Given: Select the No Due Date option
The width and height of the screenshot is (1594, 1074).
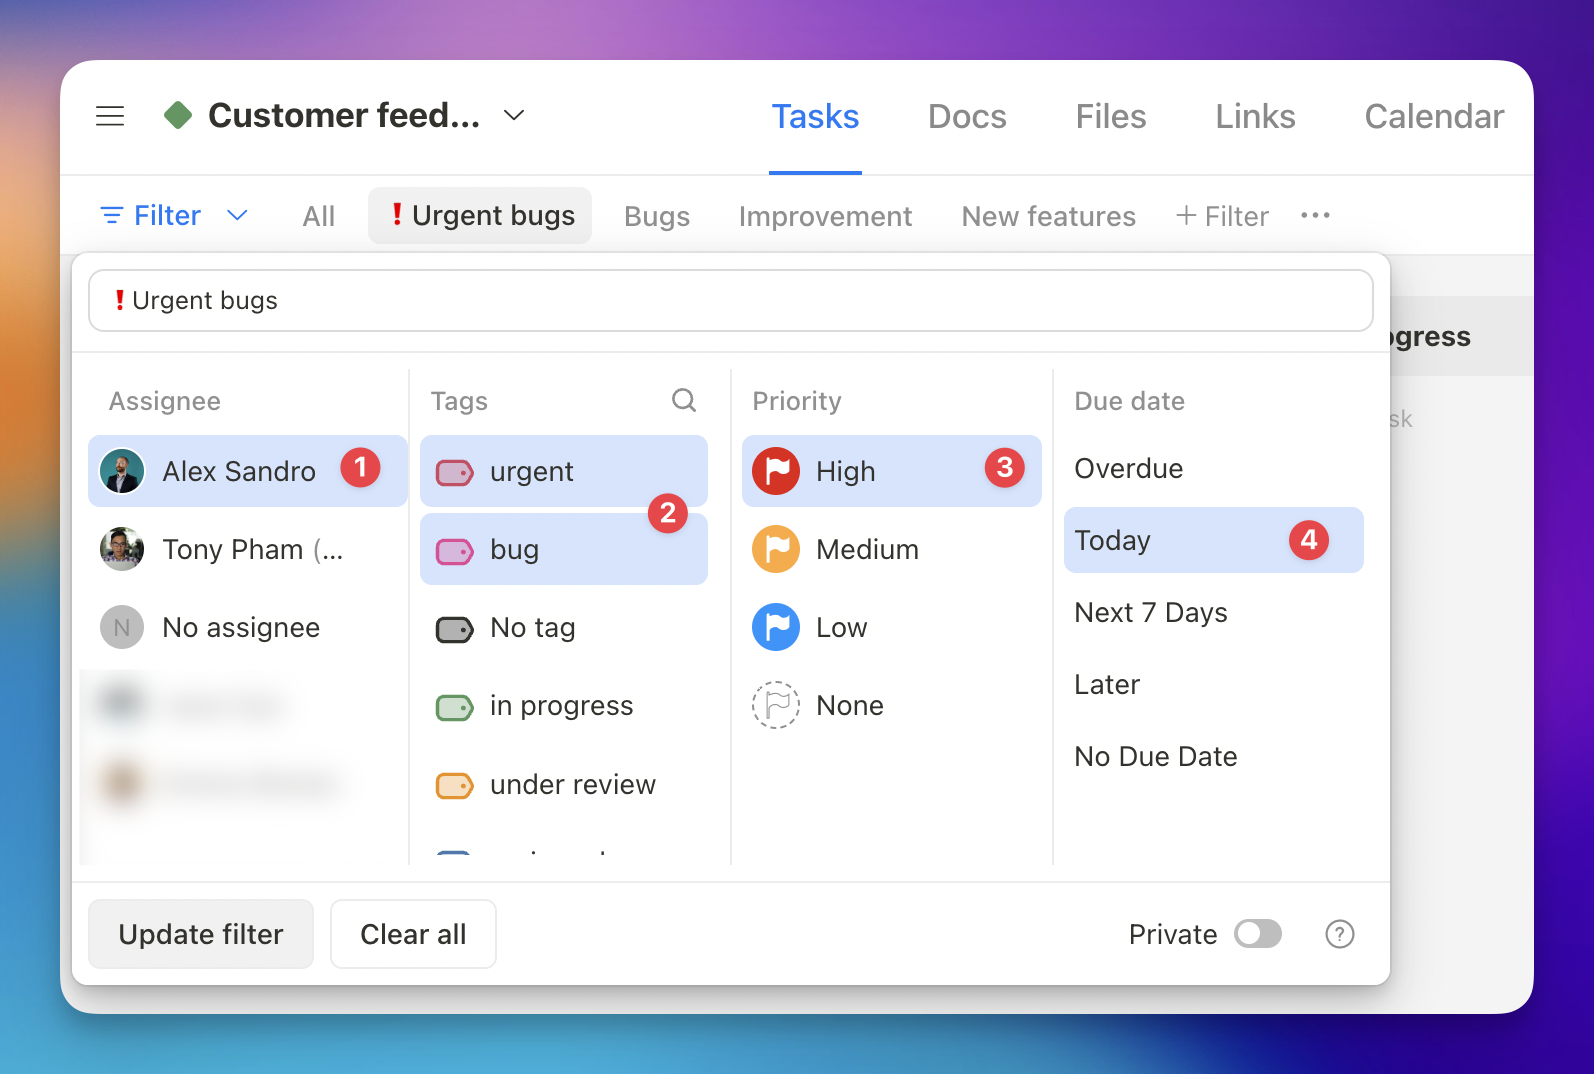Looking at the screenshot, I should tap(1214, 756).
